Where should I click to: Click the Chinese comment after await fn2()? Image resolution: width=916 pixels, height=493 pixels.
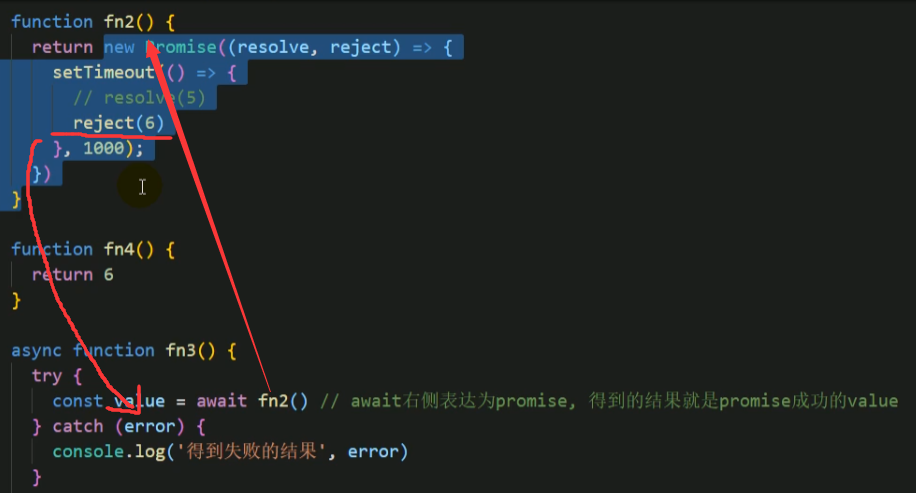tap(609, 401)
